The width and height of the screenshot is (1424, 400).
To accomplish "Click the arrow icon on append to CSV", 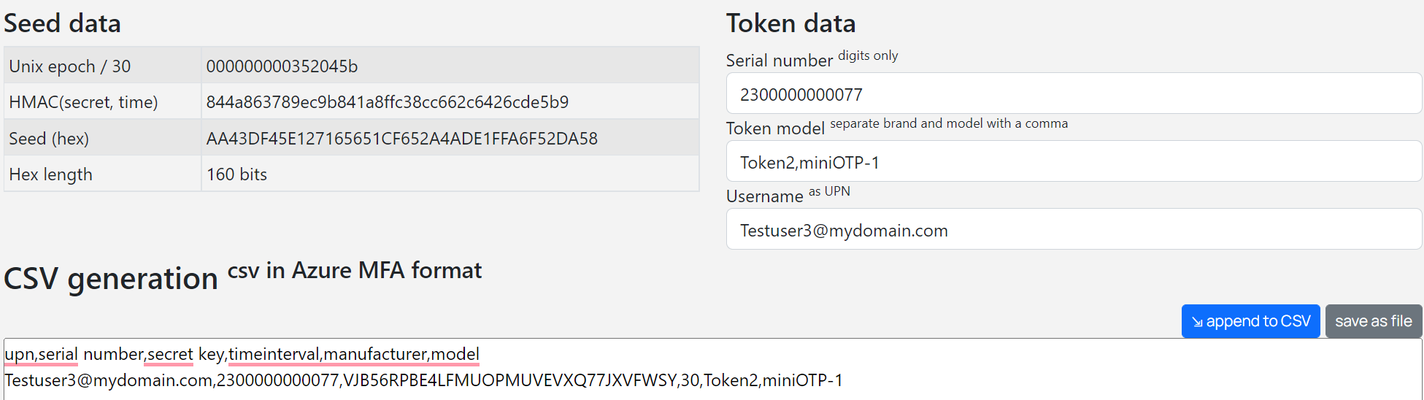I will (x=1197, y=322).
